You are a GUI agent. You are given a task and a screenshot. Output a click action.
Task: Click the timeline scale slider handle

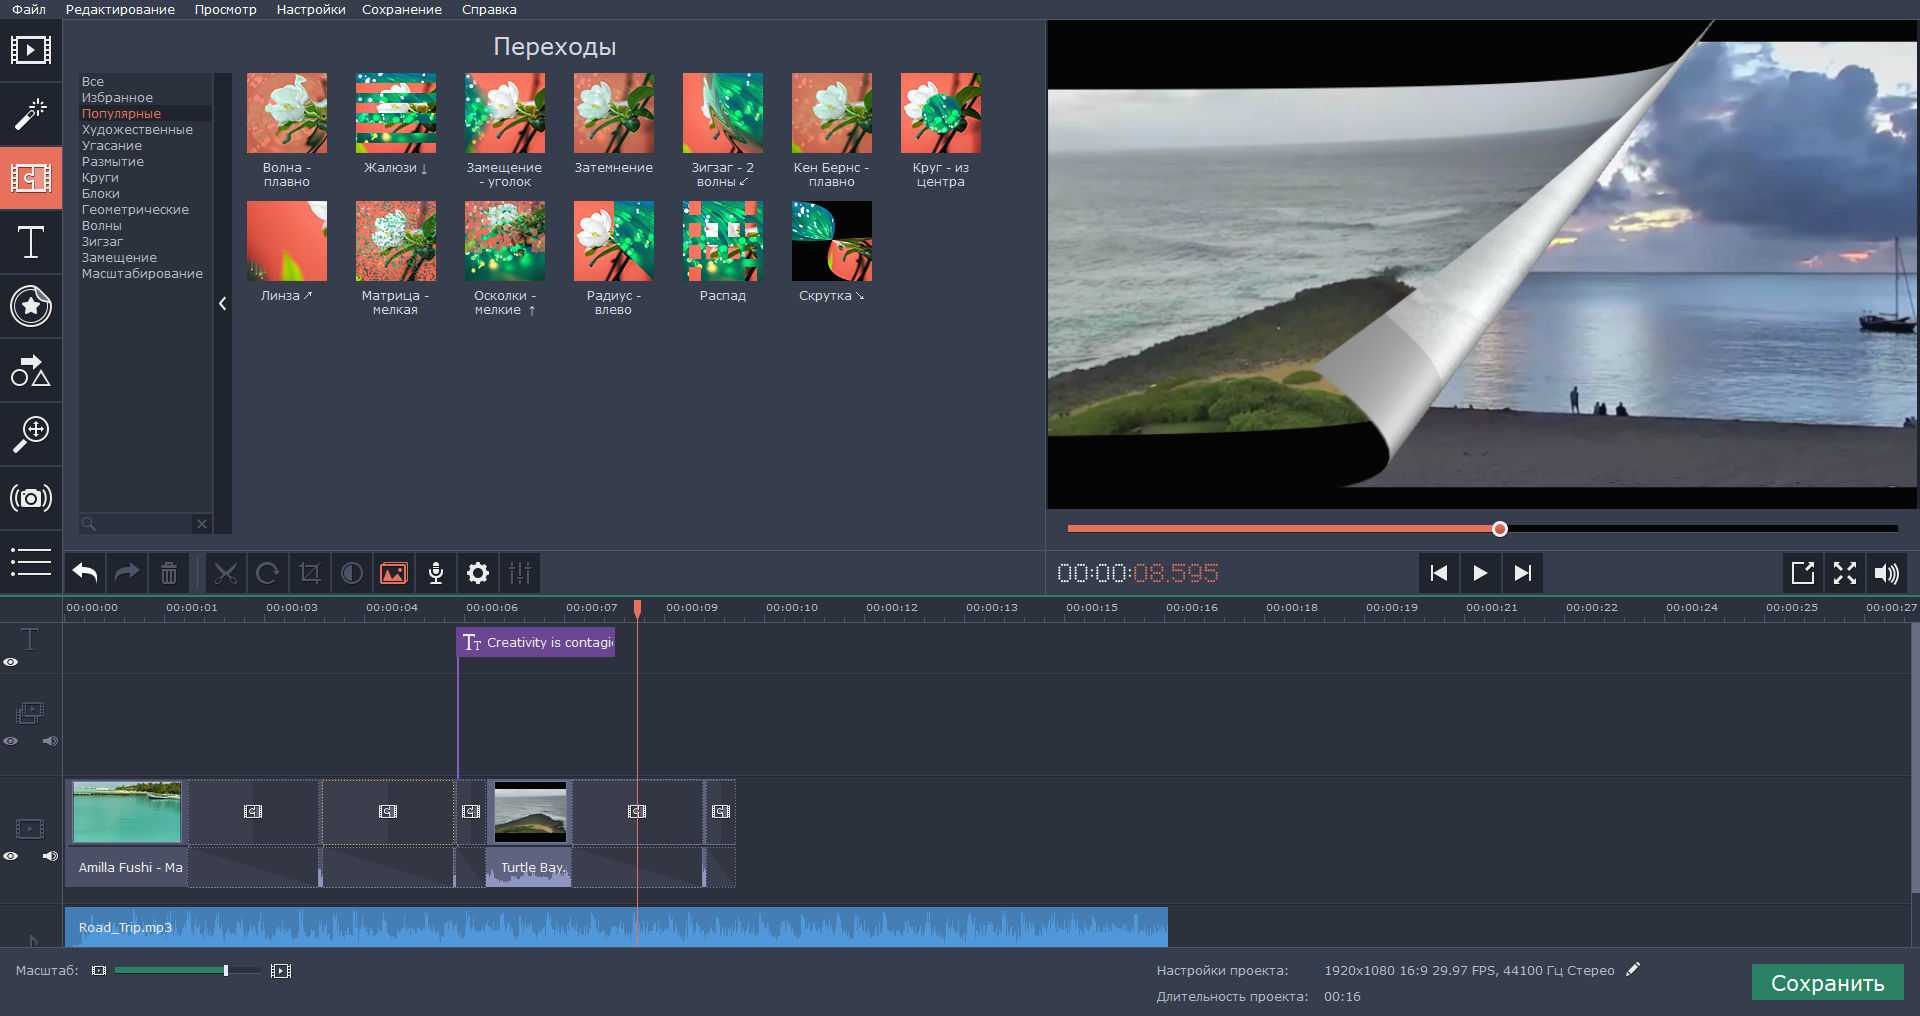coord(226,970)
